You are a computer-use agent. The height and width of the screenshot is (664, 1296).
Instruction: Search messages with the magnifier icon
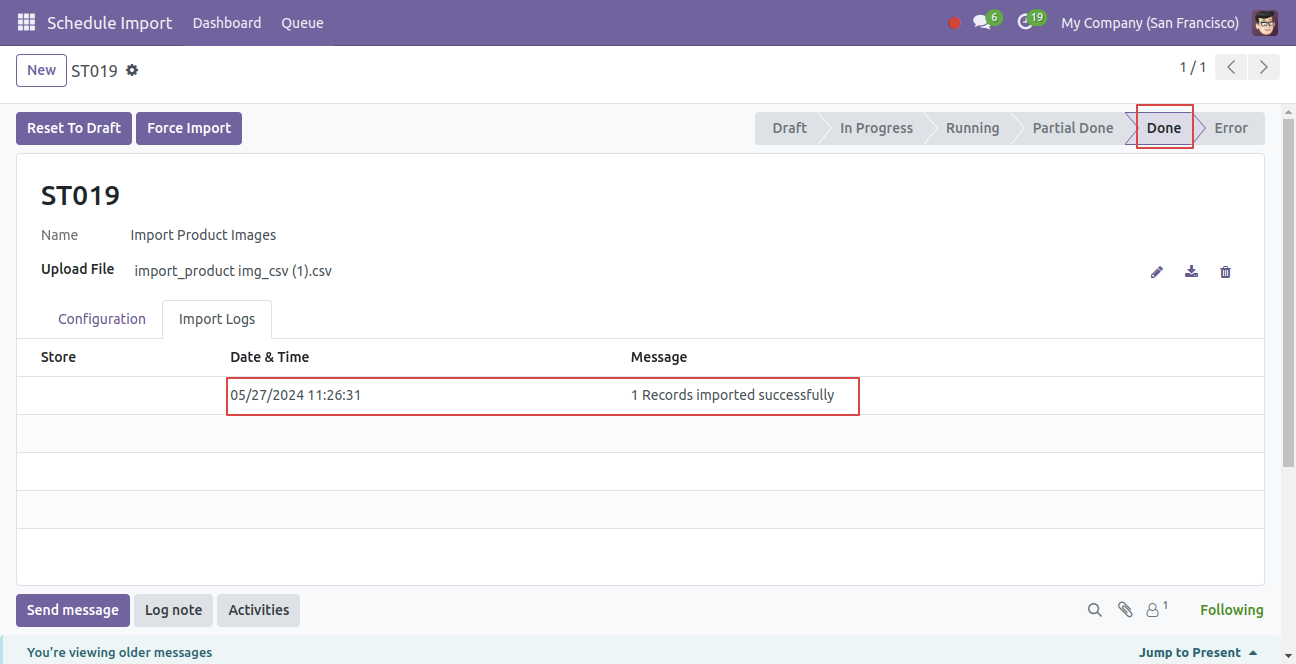(x=1095, y=610)
